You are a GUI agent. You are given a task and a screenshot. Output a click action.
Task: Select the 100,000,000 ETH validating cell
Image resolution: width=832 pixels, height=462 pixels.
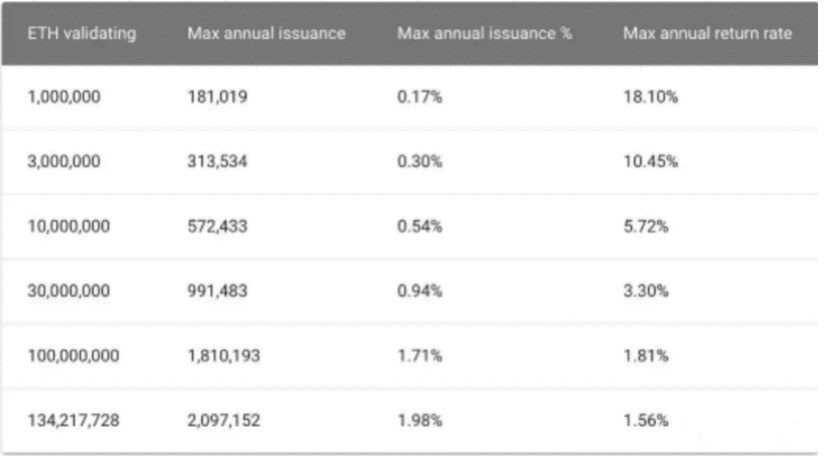[x=73, y=356]
